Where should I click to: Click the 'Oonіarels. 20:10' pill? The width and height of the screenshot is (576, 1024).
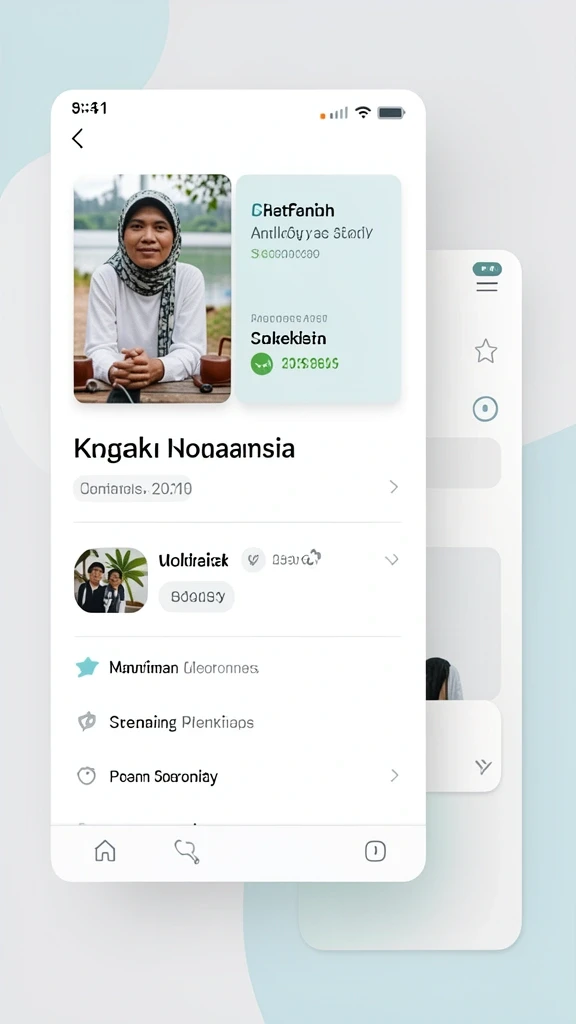[x=133, y=488]
